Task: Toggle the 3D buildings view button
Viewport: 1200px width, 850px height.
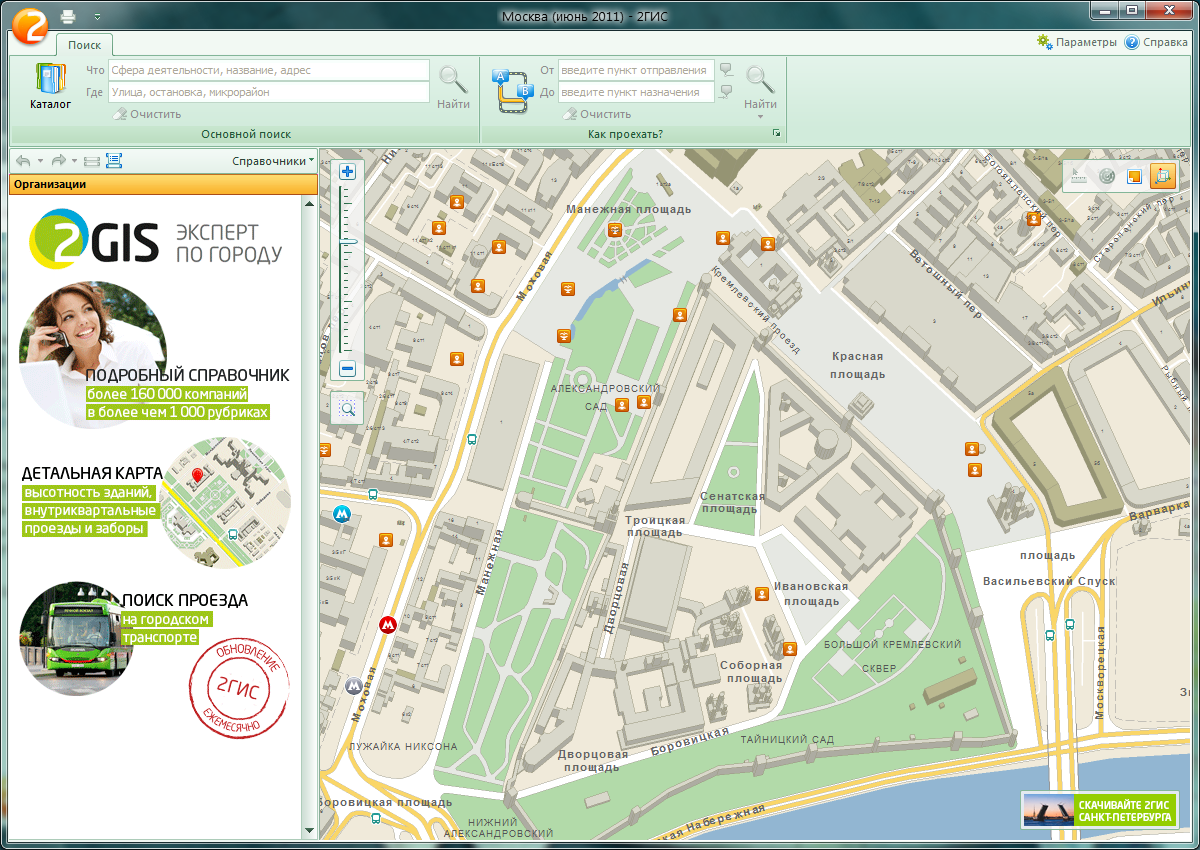Action: pyautogui.click(x=1162, y=176)
